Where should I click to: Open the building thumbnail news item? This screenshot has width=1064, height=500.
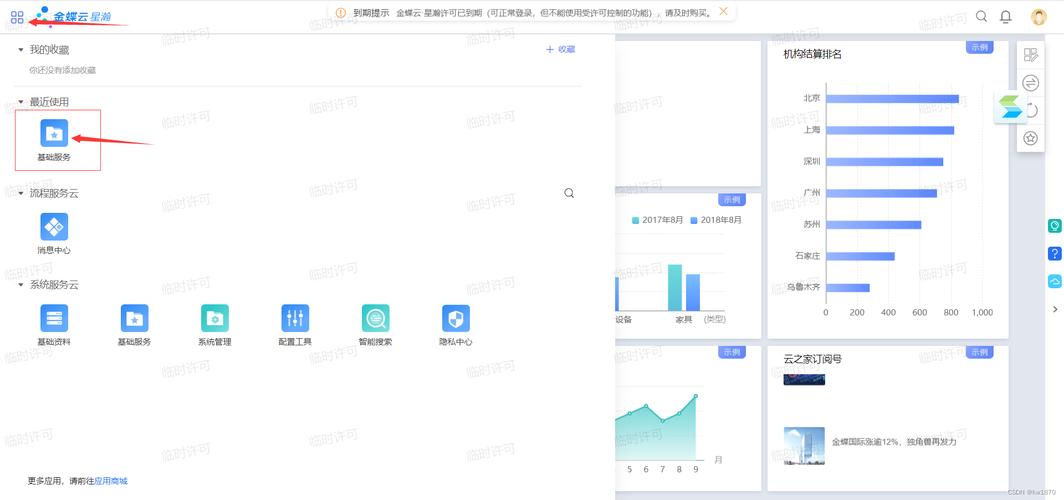pos(804,446)
